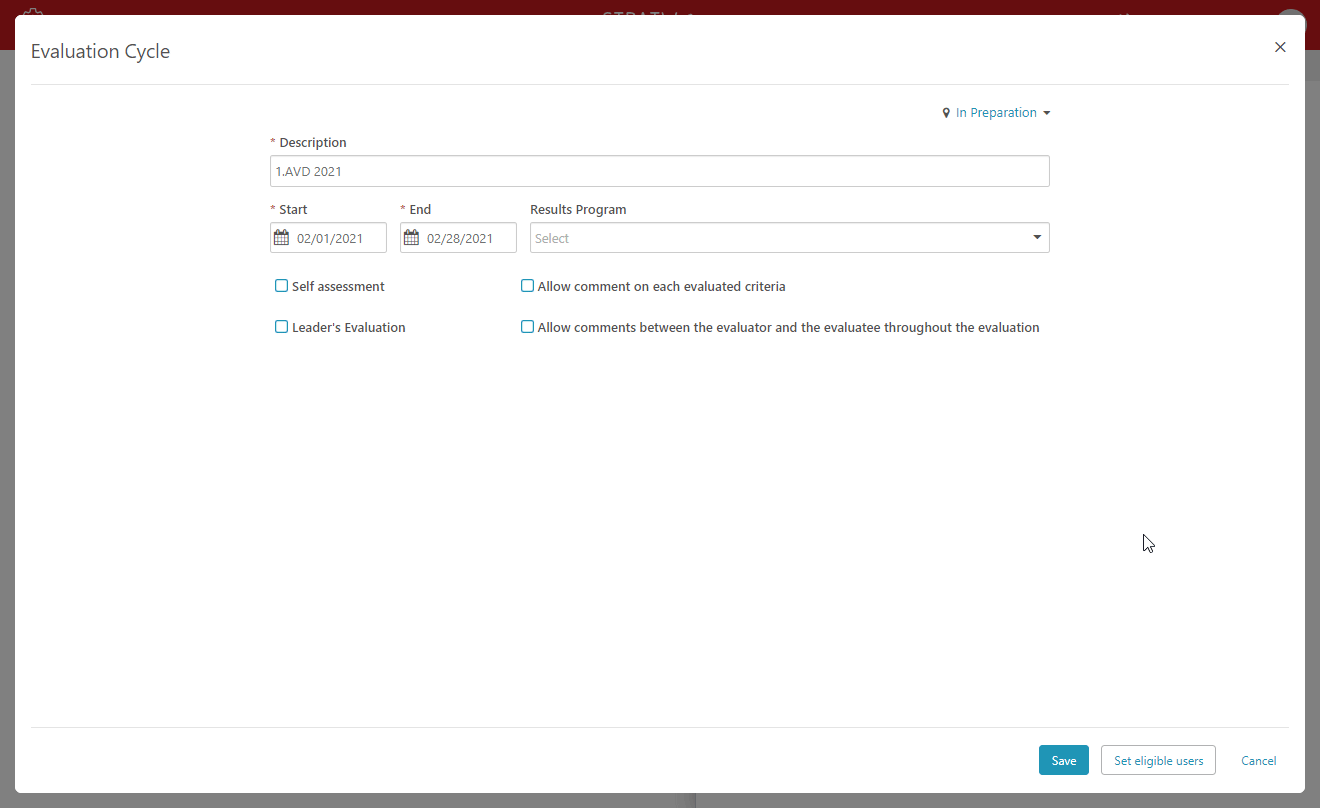Open the Results Program select box
The image size is (1320, 808).
[x=780, y=238]
